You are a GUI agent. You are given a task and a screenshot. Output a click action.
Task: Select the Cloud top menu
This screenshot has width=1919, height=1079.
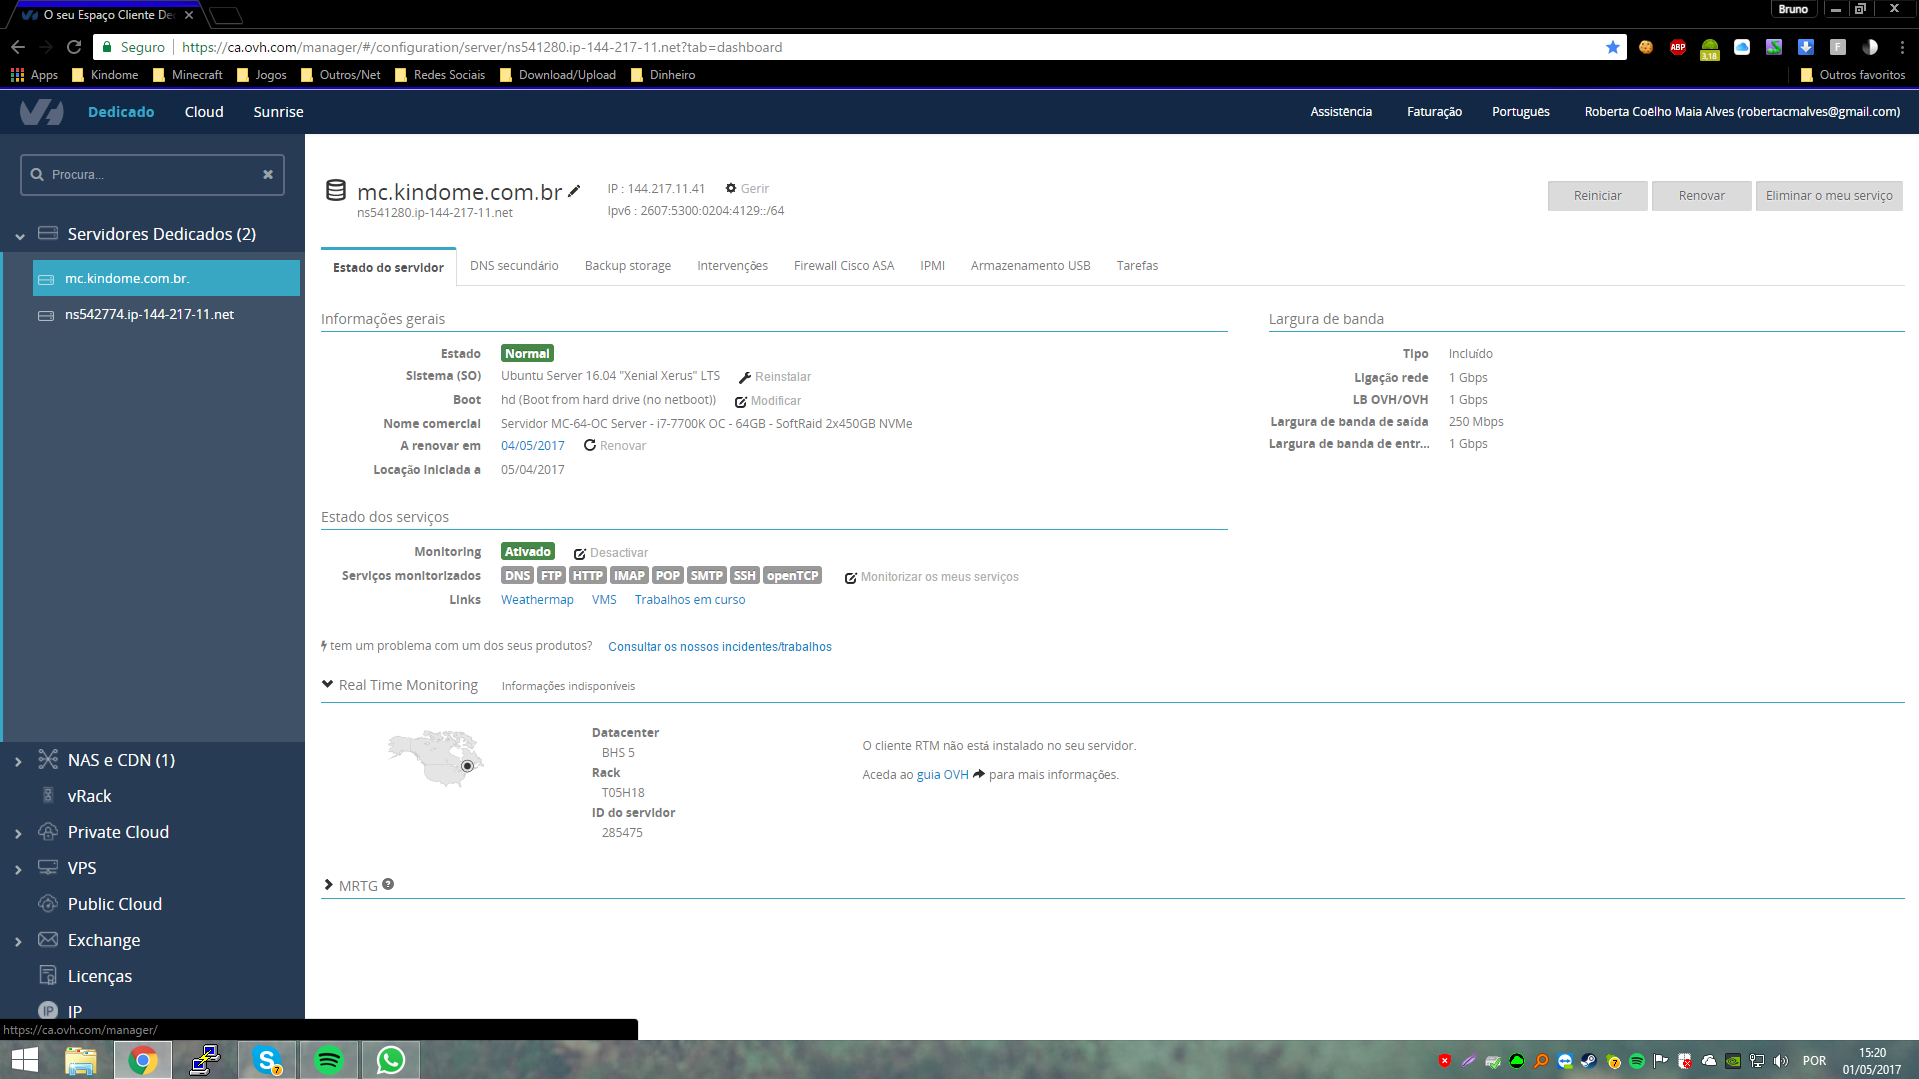pyautogui.click(x=204, y=112)
